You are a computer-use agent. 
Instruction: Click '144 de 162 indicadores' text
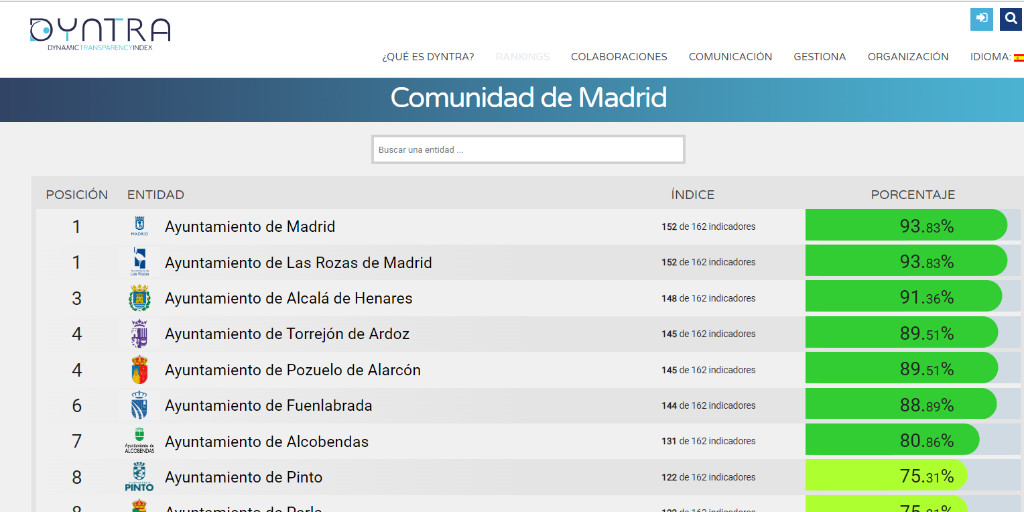tap(709, 406)
